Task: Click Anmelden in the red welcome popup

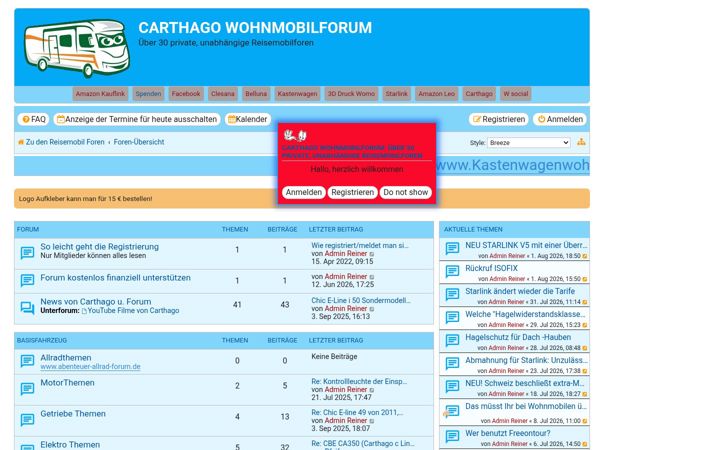Action: (x=304, y=192)
